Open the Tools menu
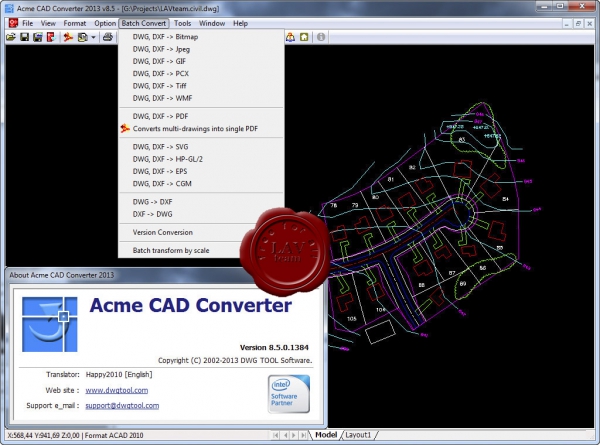600x445 pixels. click(183, 23)
